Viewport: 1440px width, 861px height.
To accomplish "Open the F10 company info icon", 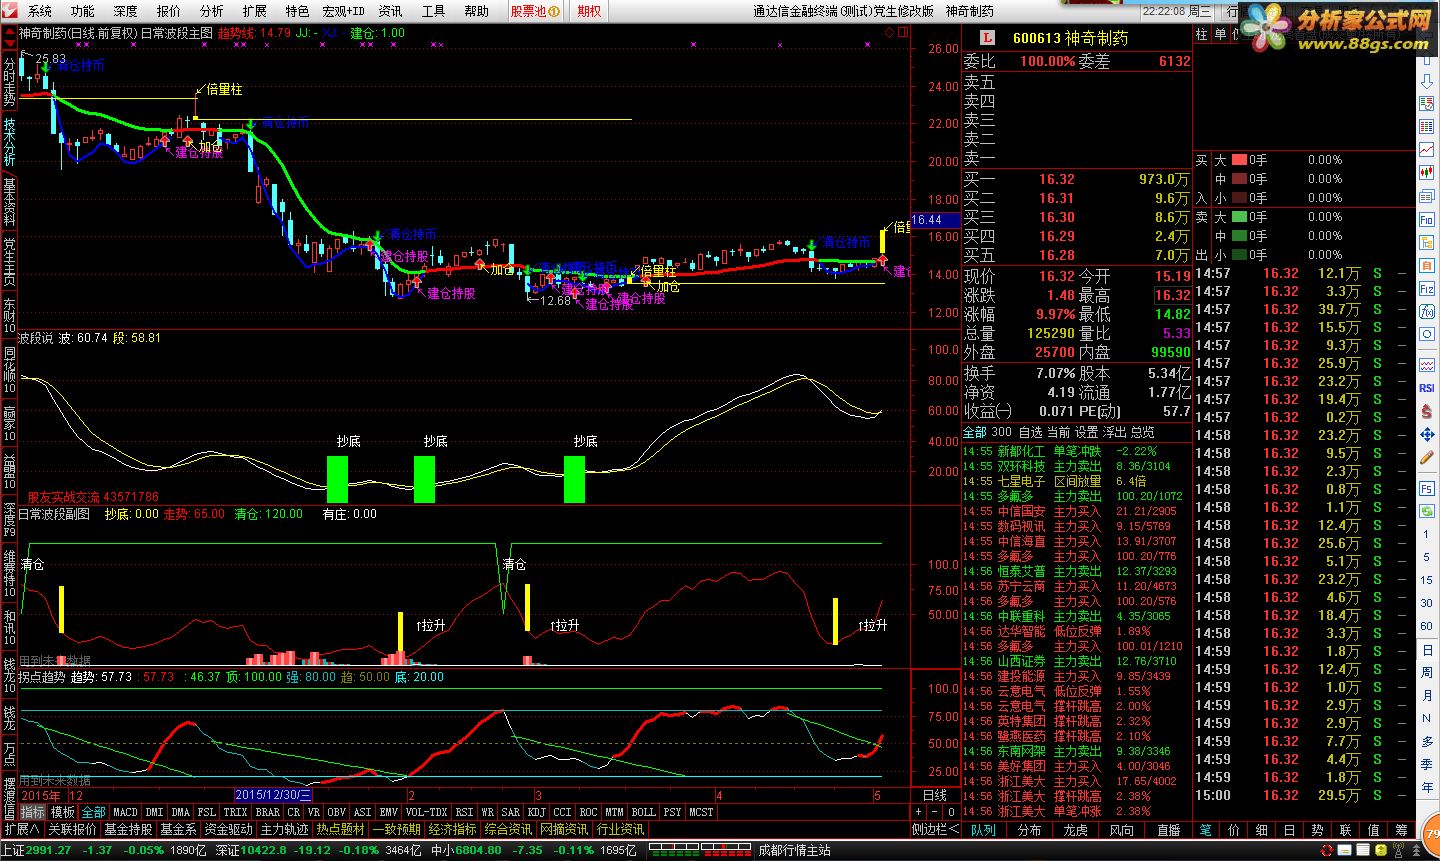I will click(1427, 219).
